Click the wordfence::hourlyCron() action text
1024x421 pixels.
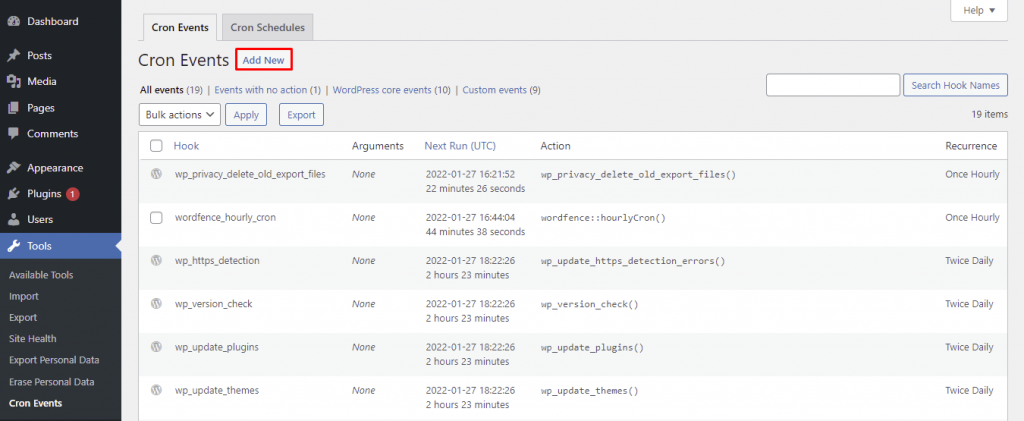[603, 217]
